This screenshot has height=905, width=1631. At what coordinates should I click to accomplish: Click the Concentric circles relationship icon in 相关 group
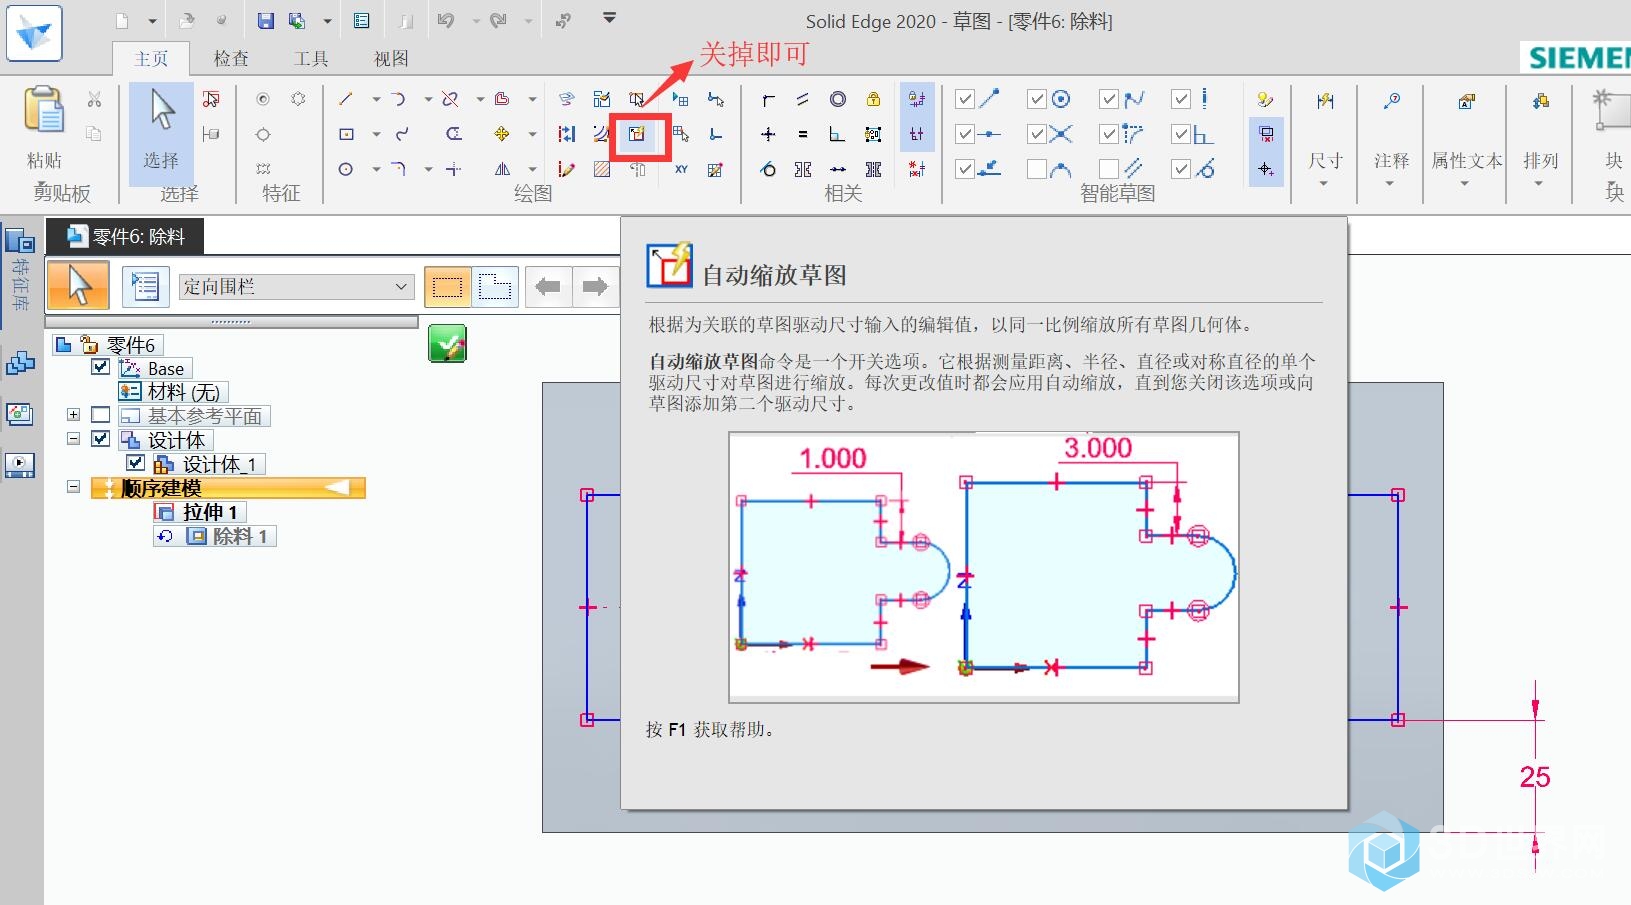pyautogui.click(x=838, y=99)
